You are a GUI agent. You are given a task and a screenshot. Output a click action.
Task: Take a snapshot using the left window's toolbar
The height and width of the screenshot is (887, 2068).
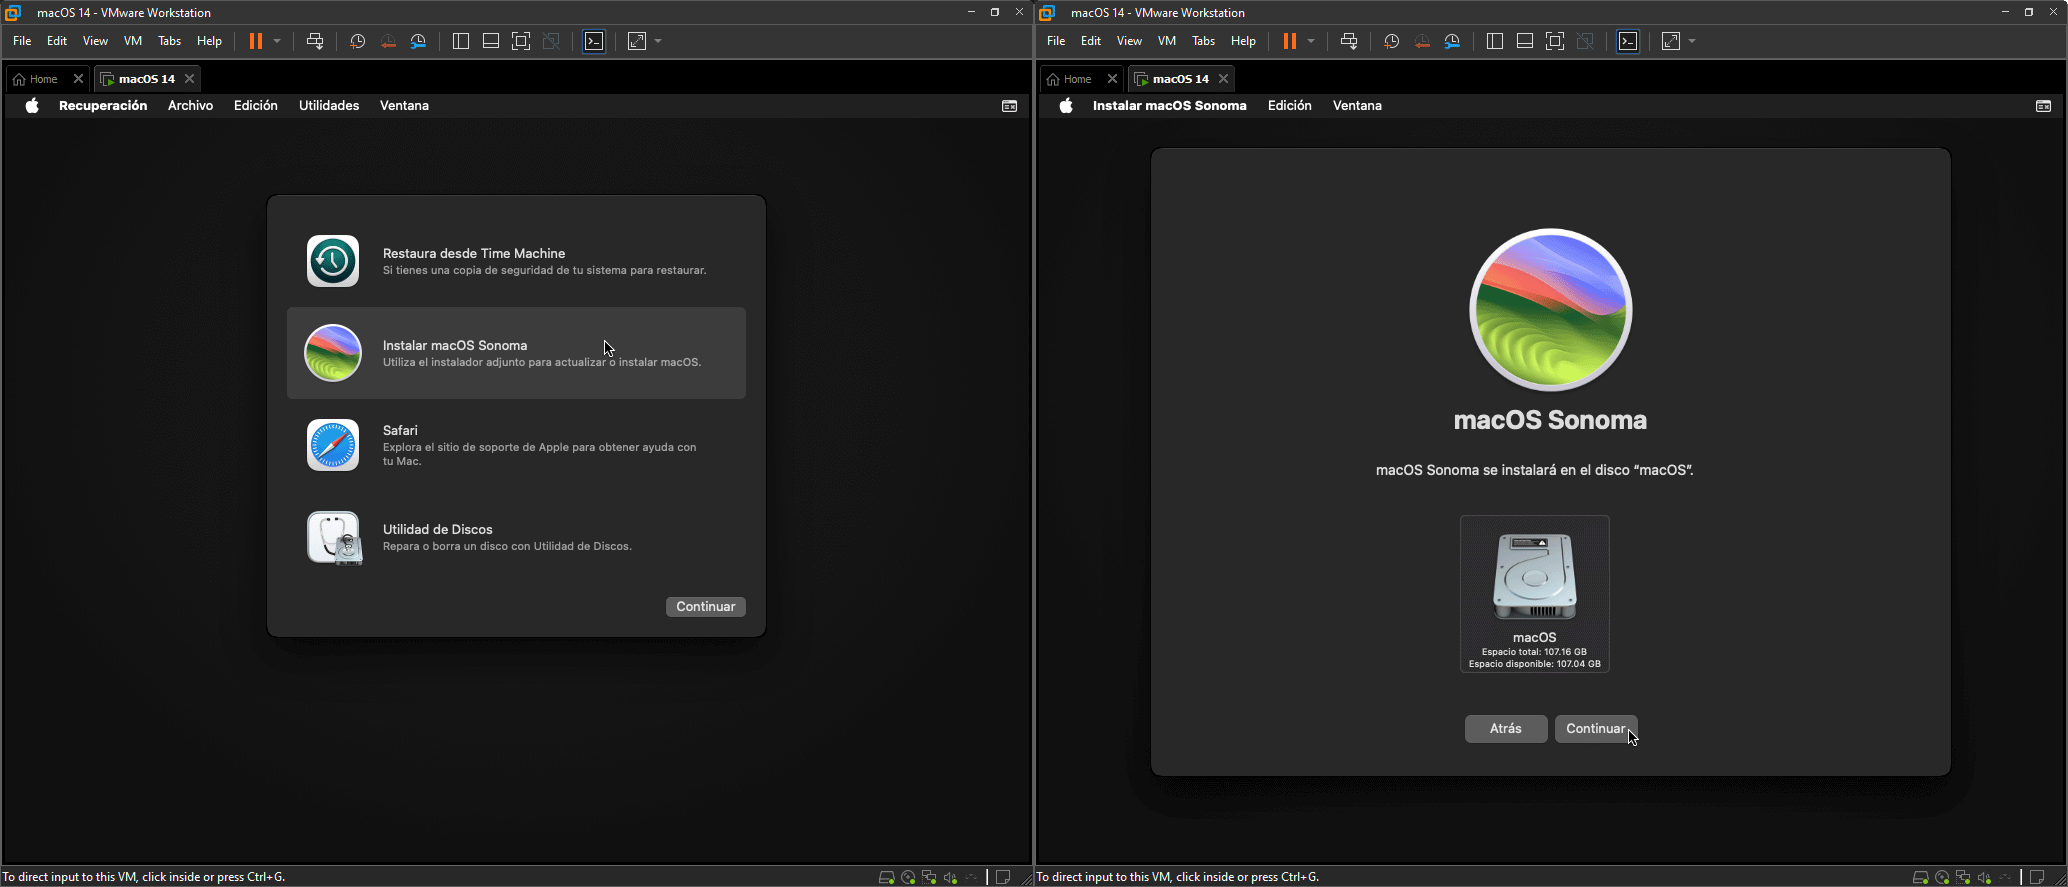click(x=358, y=41)
